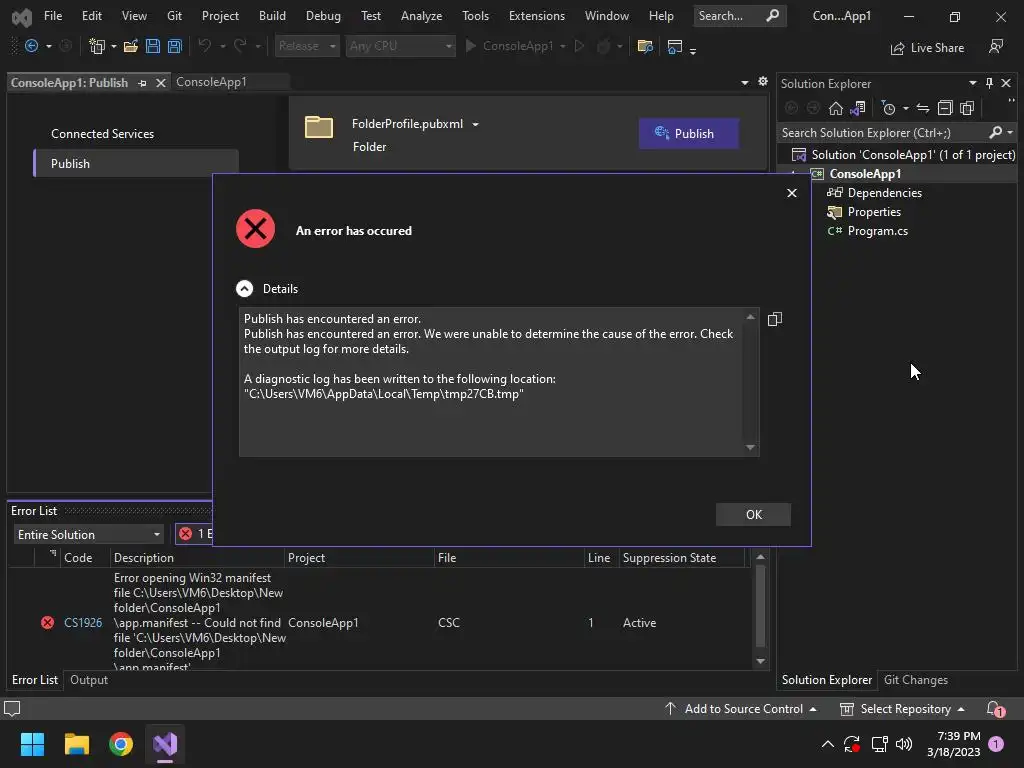The image size is (1024, 768).
Task: Toggle auto-hide pin on Solution Explorer
Action: coord(989,83)
